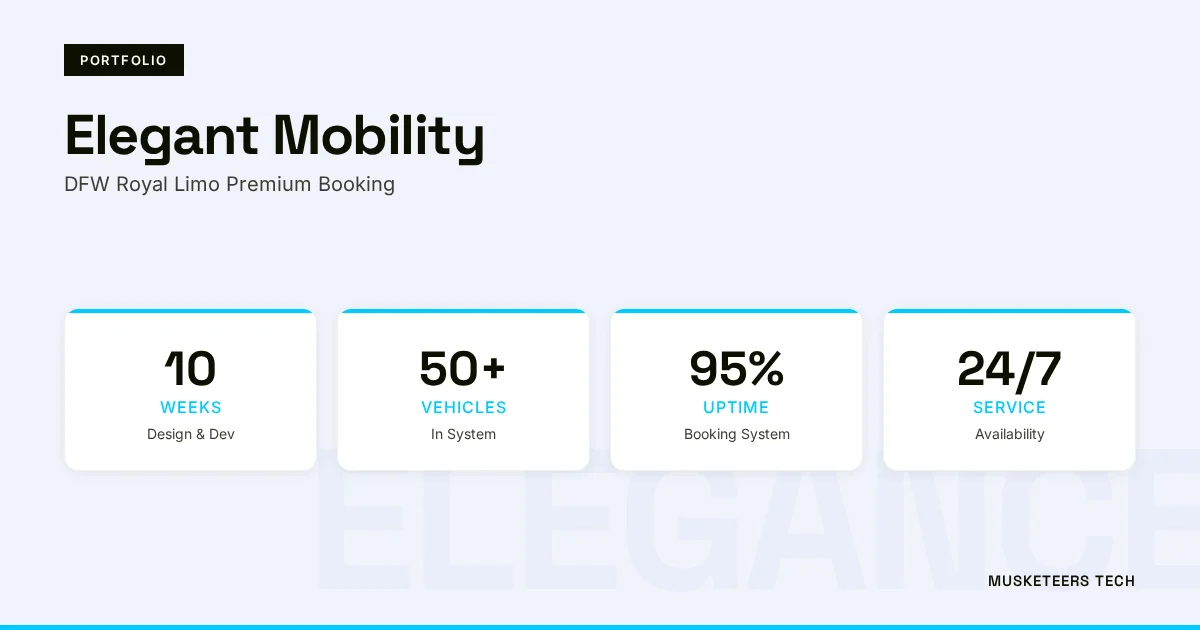Click the 95% statistic
Screen dimensions: 1200x630
point(737,369)
